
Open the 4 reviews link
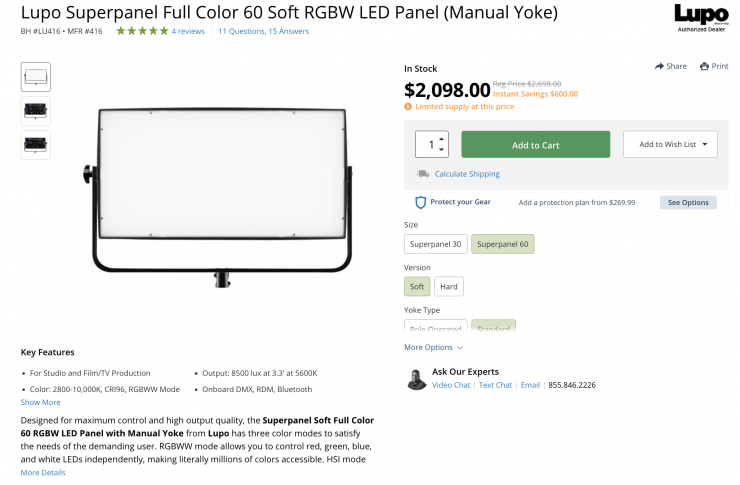pyautogui.click(x=188, y=31)
